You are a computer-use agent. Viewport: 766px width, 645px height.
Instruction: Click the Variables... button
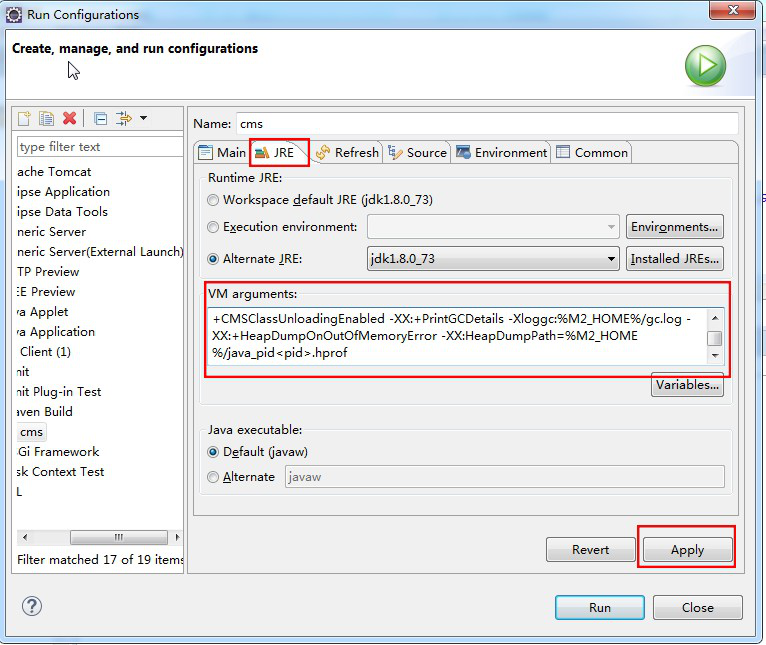(687, 385)
